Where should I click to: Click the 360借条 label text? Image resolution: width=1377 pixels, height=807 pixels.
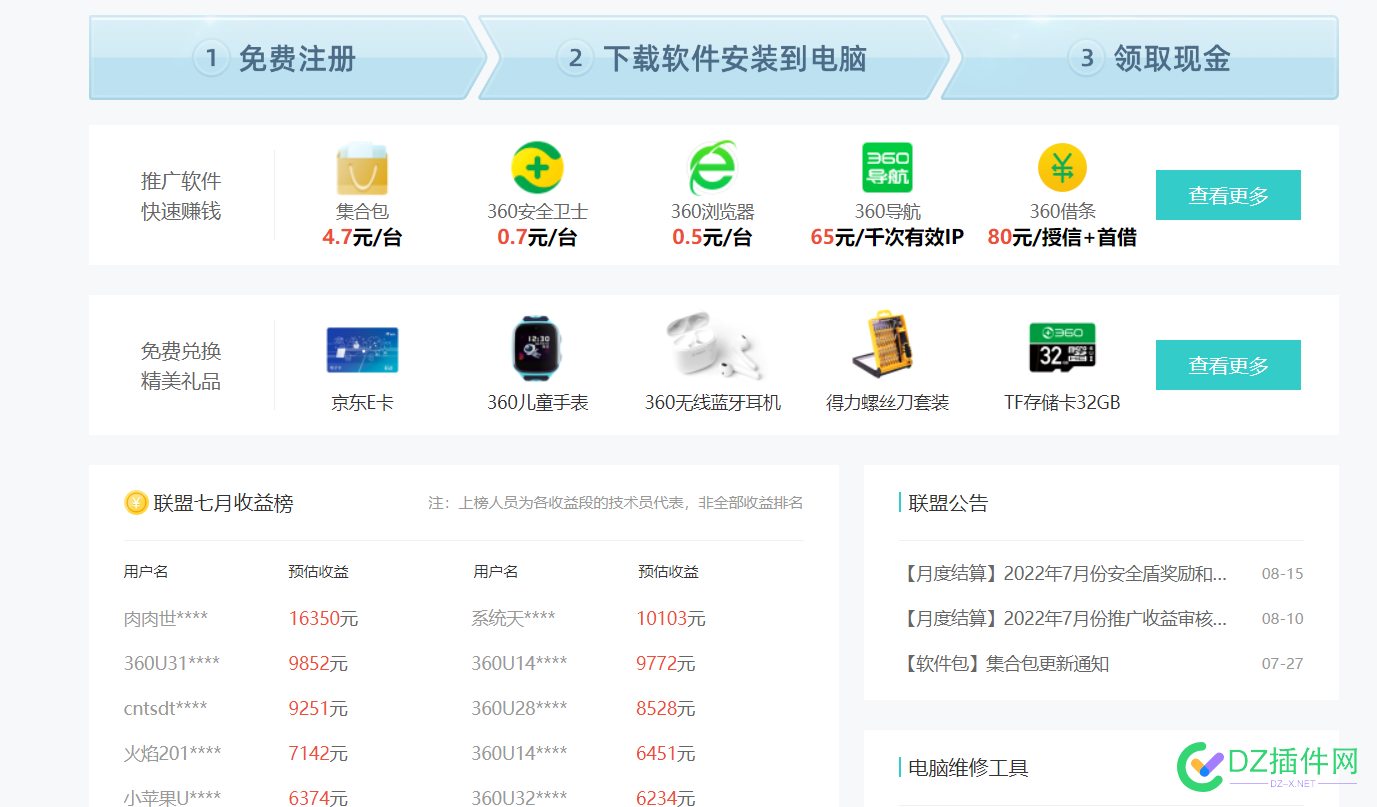1062,212
